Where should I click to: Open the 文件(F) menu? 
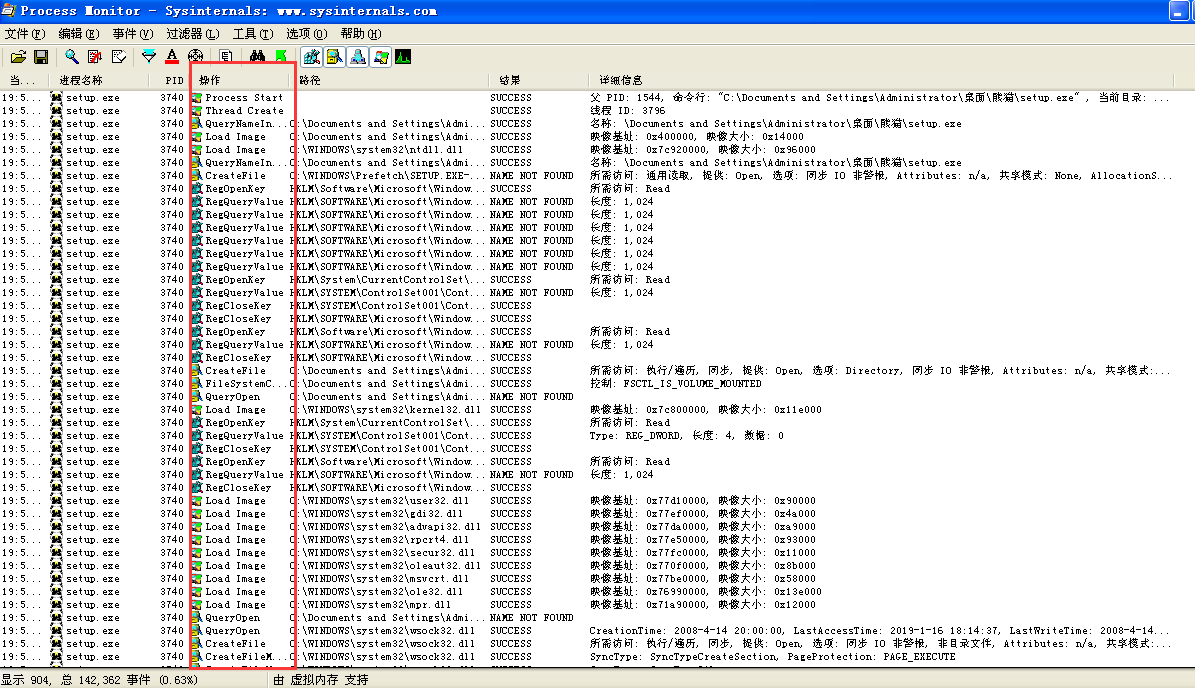(25, 34)
